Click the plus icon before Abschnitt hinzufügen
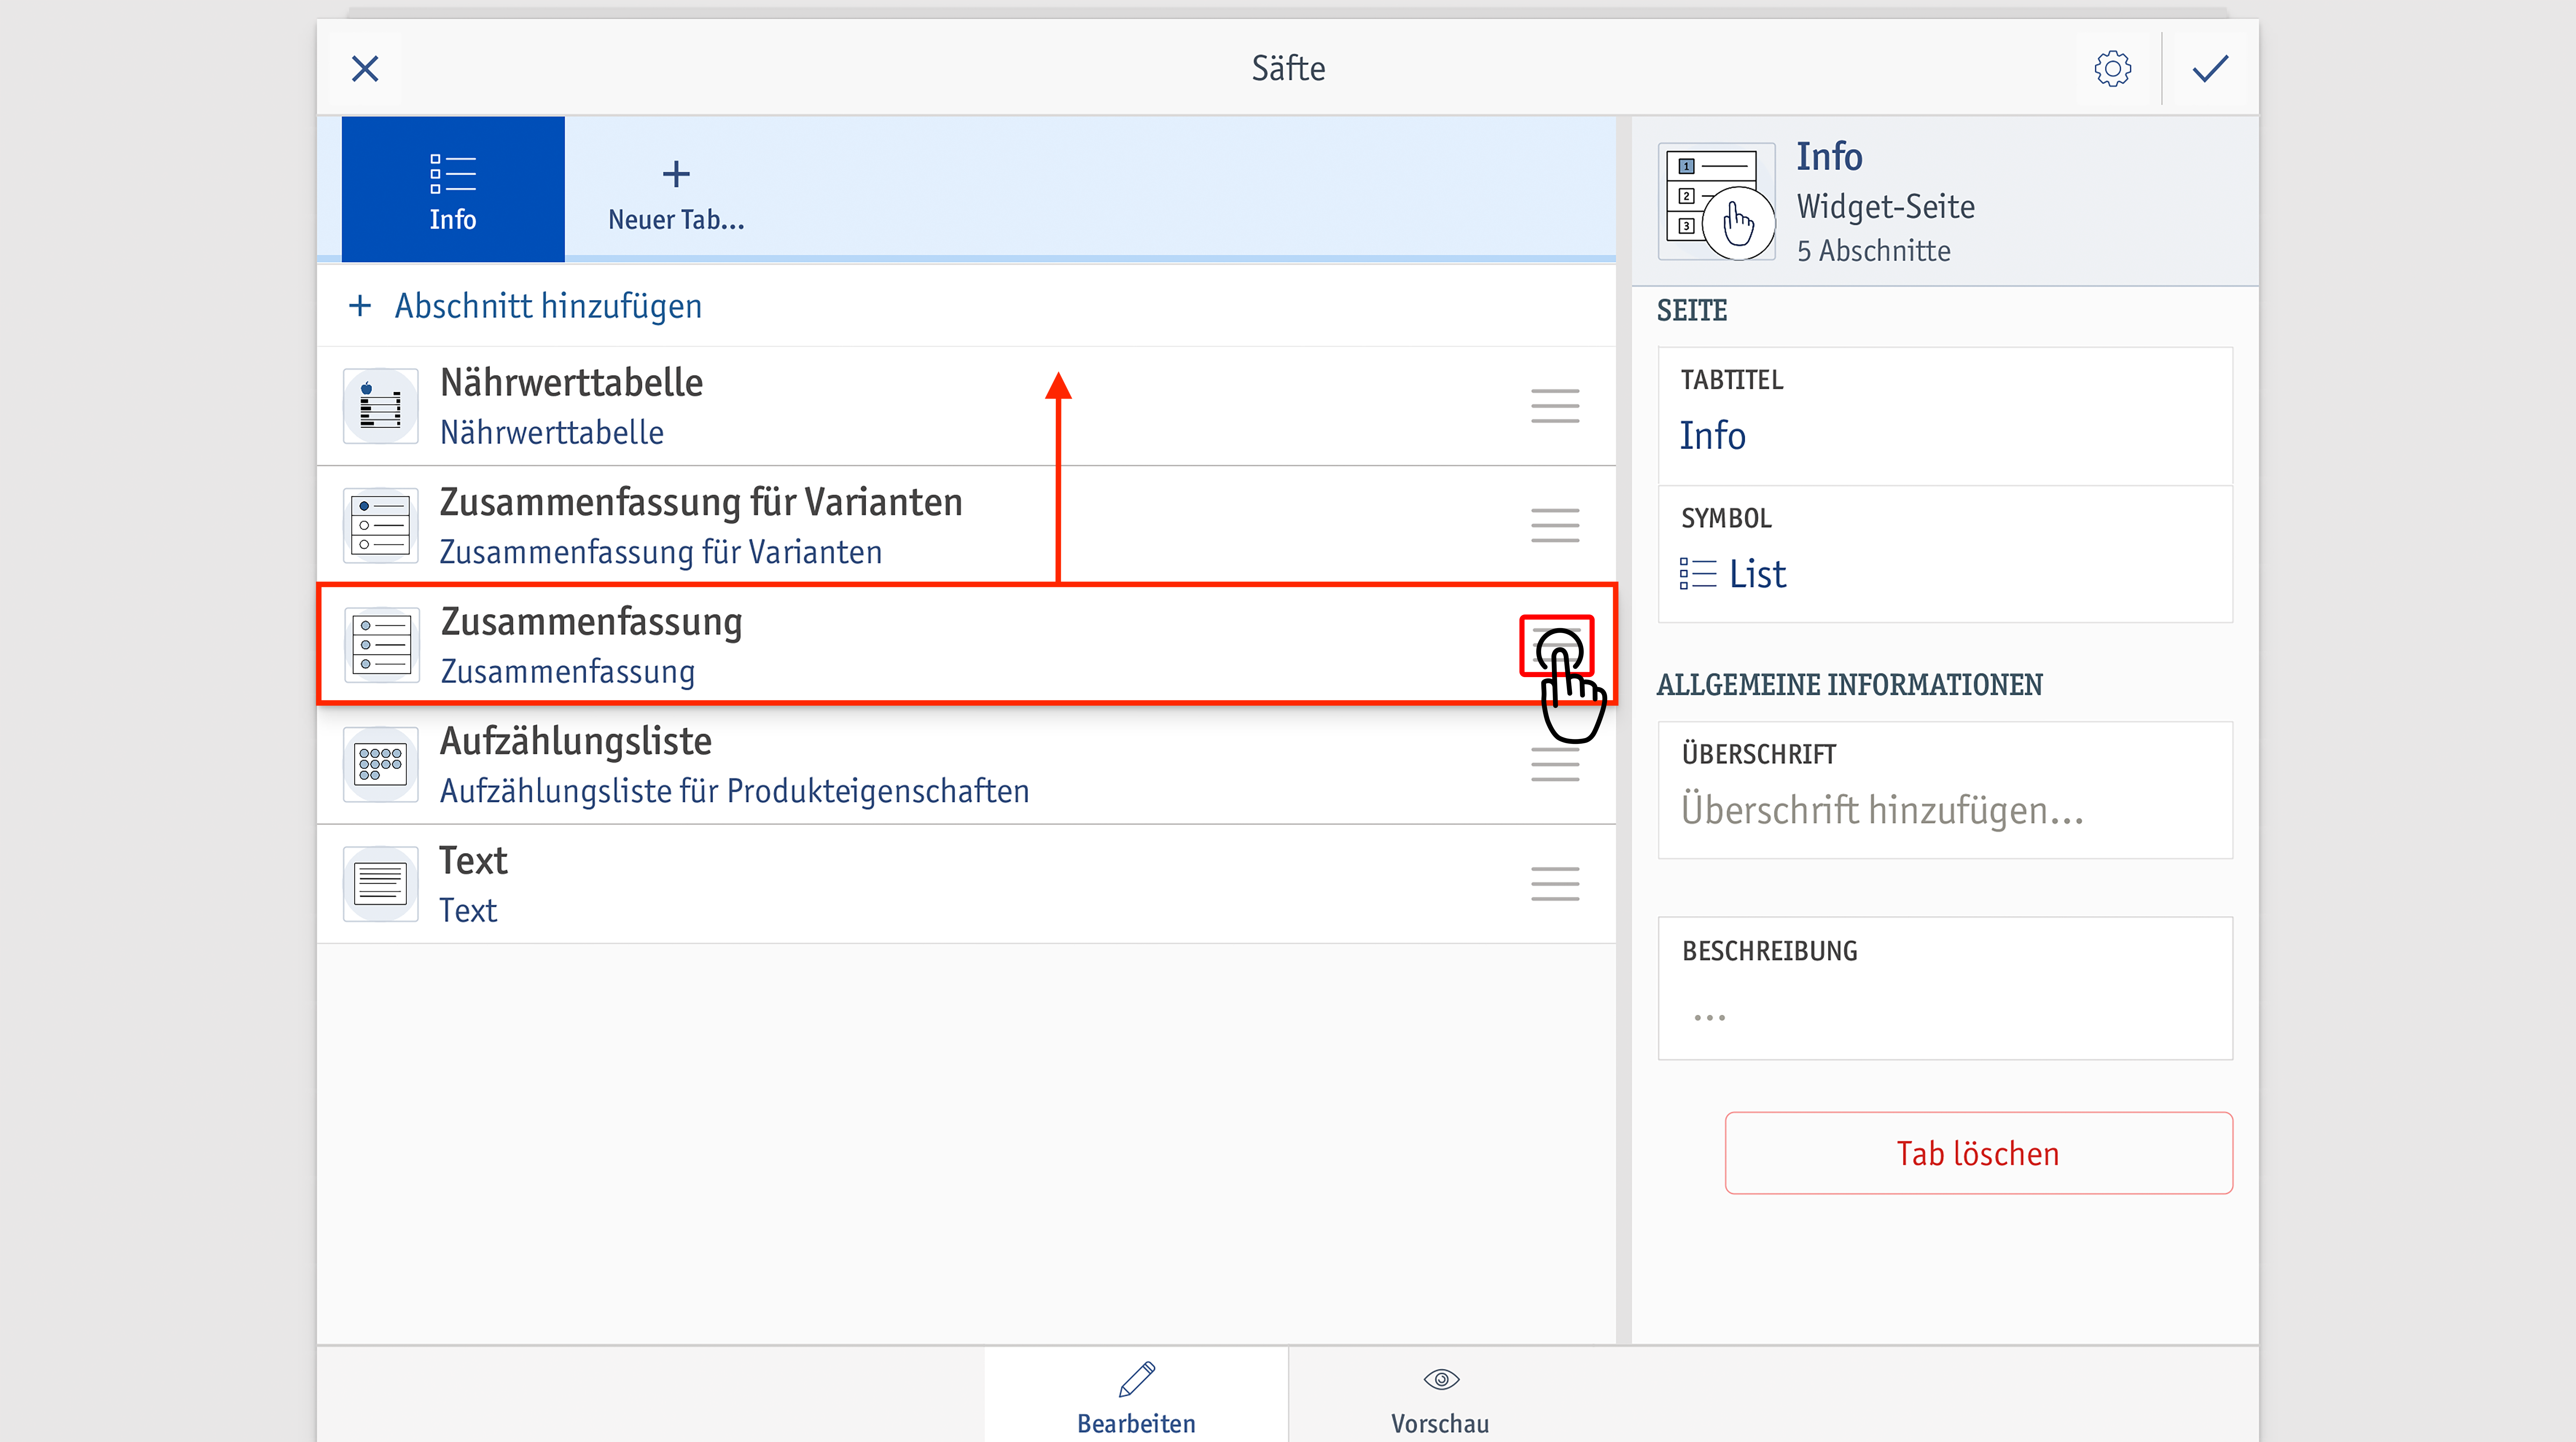Viewport: 2576px width, 1442px height. [360, 306]
